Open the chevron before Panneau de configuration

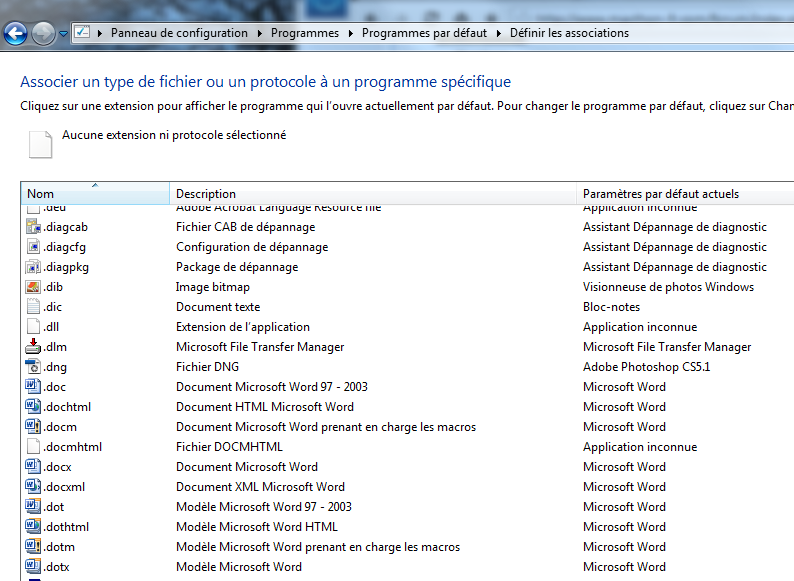point(100,33)
